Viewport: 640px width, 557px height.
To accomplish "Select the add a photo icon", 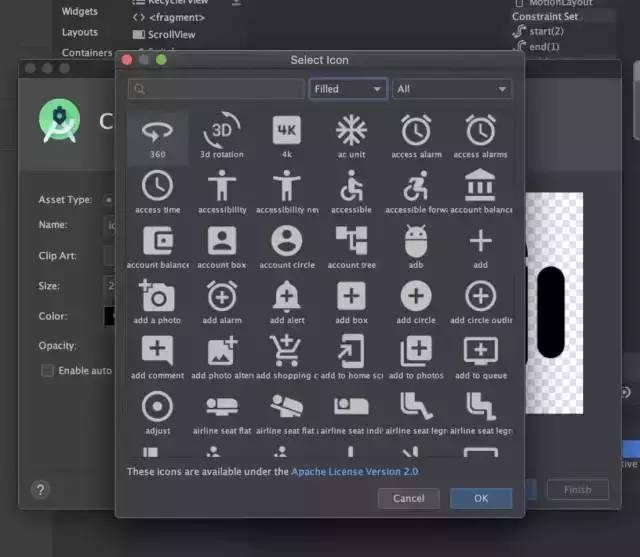I will (x=158, y=303).
